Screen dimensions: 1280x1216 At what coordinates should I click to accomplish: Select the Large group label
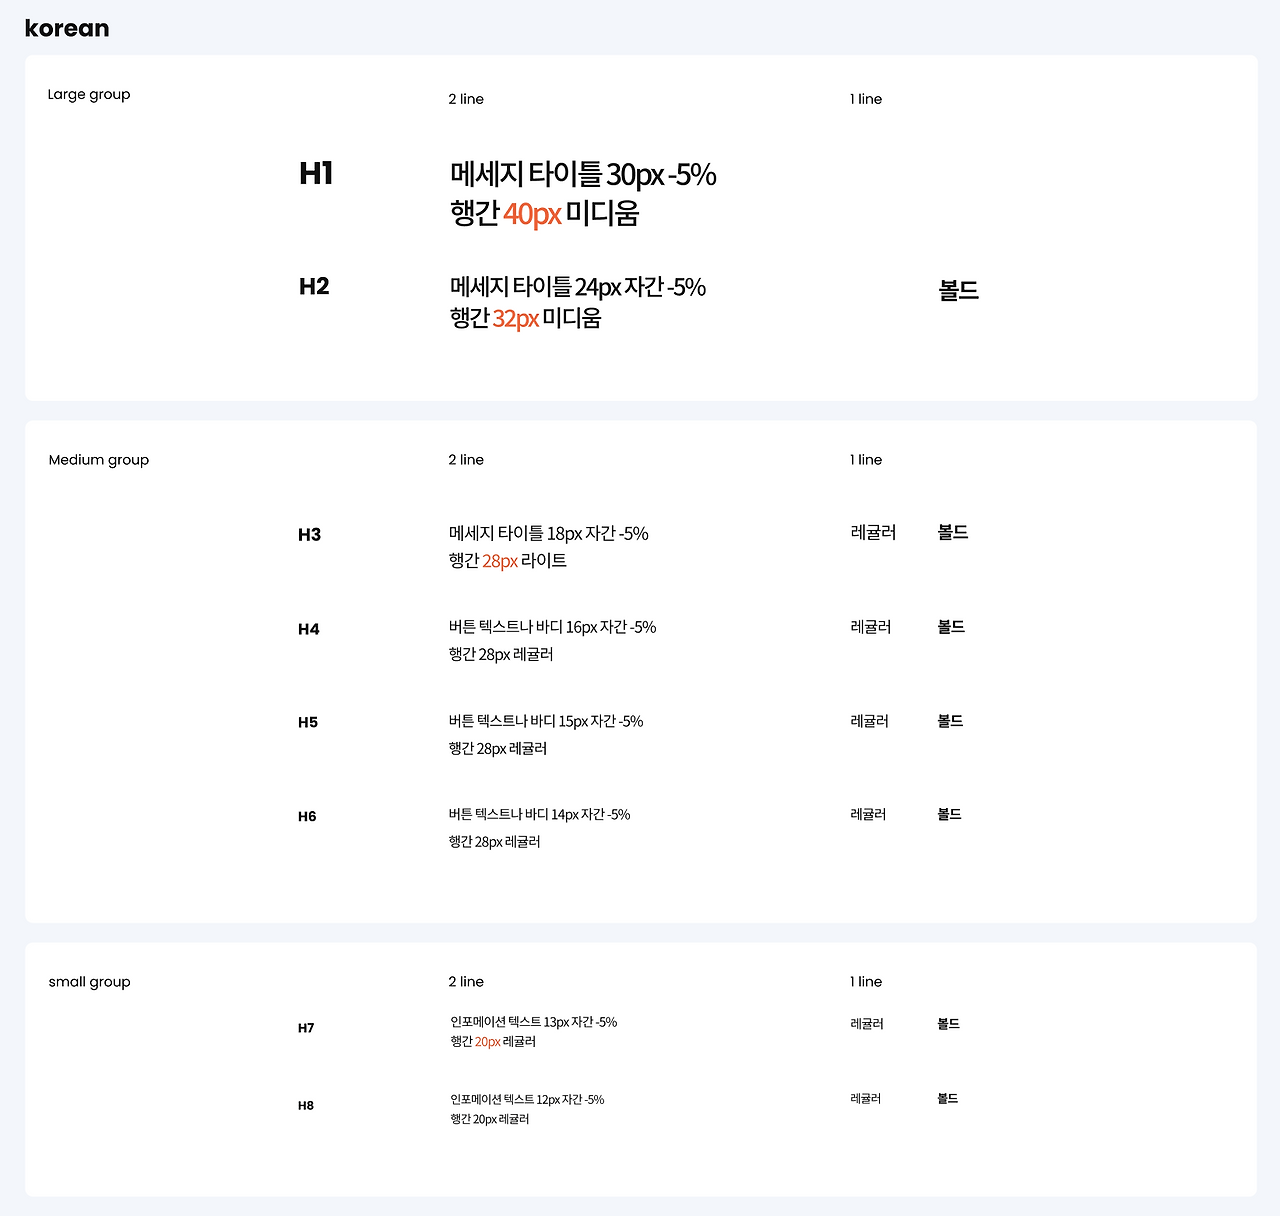tap(89, 95)
